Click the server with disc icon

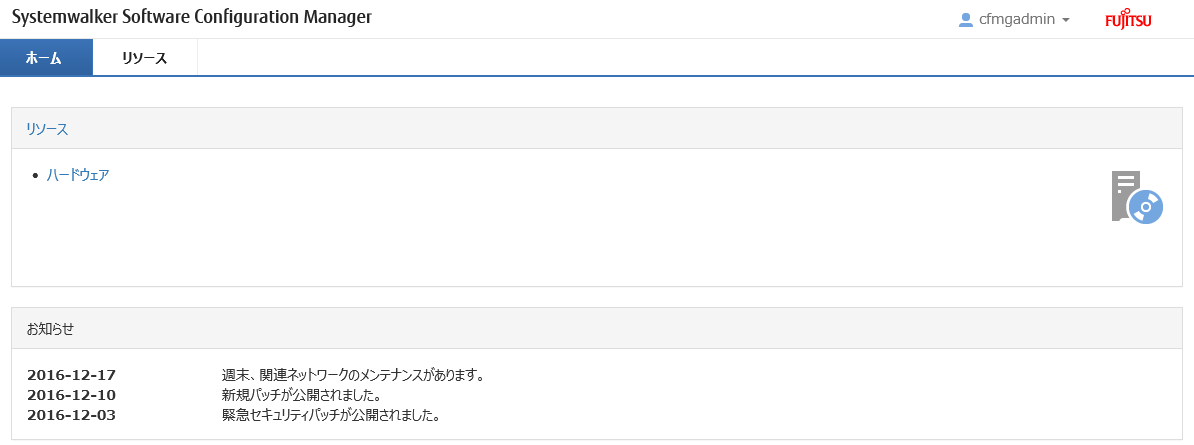(1137, 197)
